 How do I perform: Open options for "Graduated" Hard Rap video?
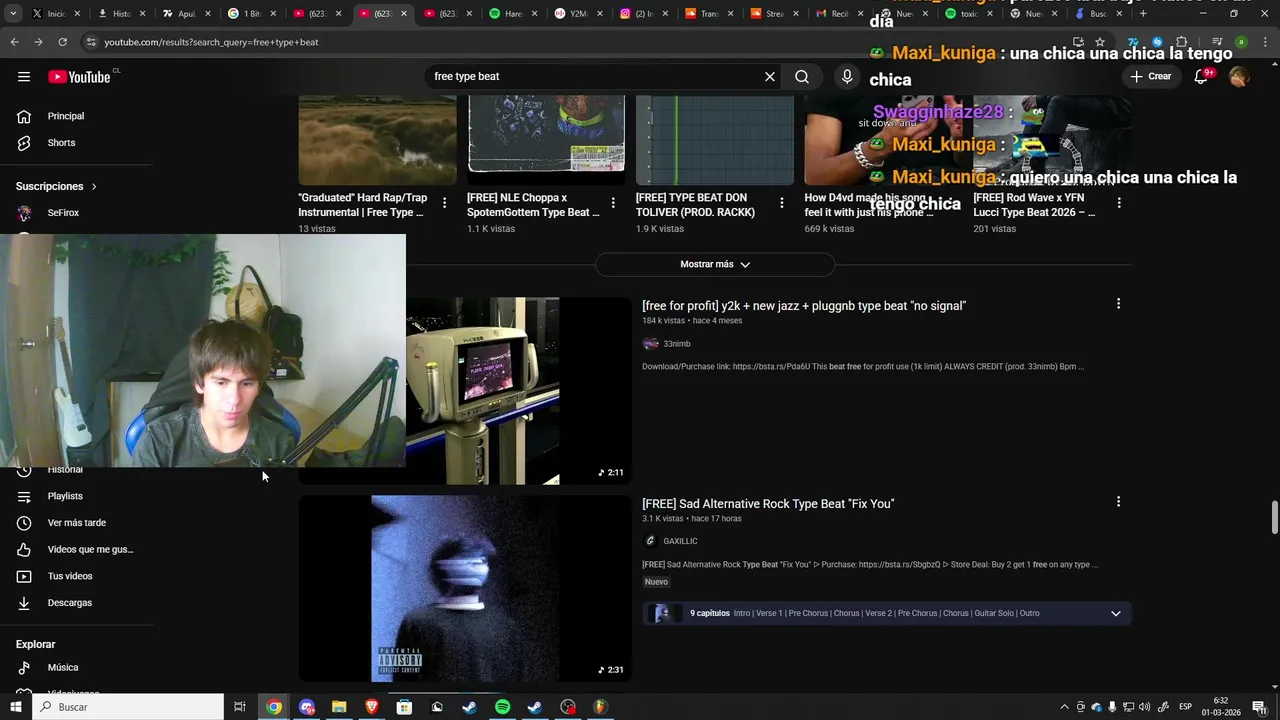444,203
